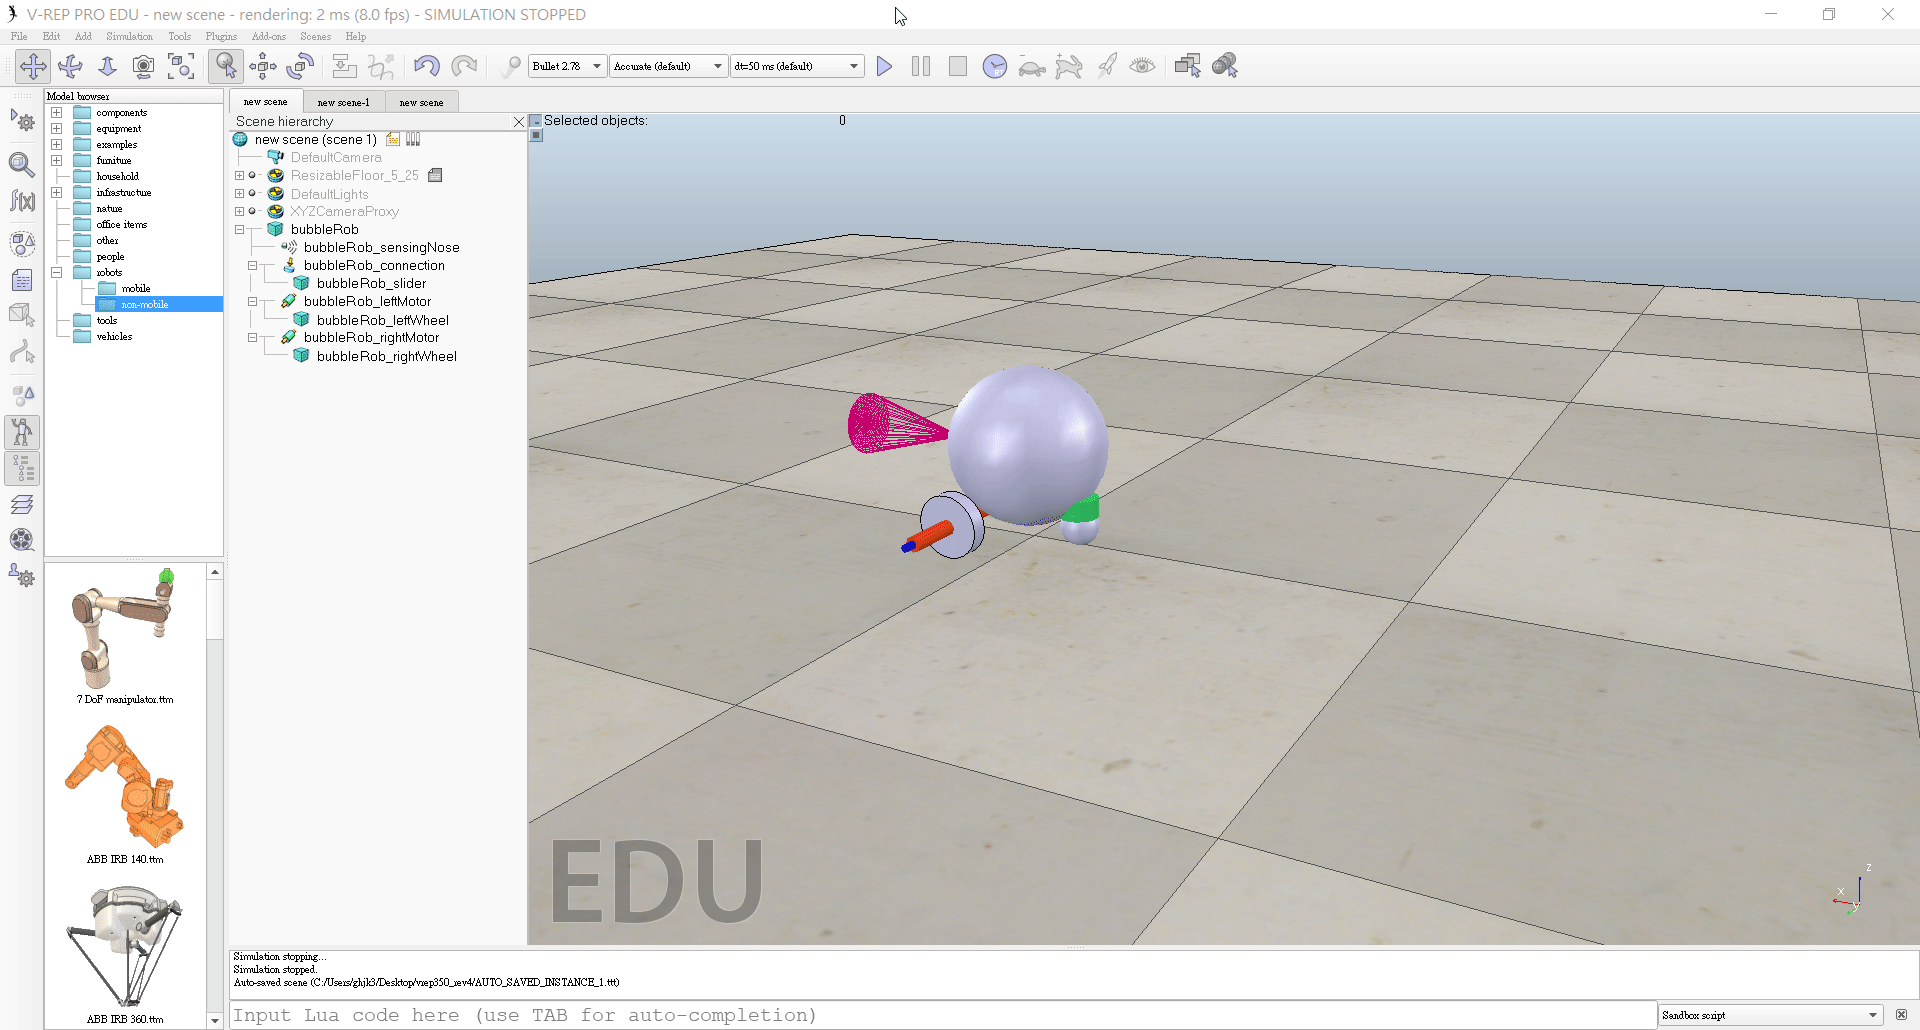The width and height of the screenshot is (1920, 1030).
Task: Expand the equipment folder
Action: coord(57,129)
